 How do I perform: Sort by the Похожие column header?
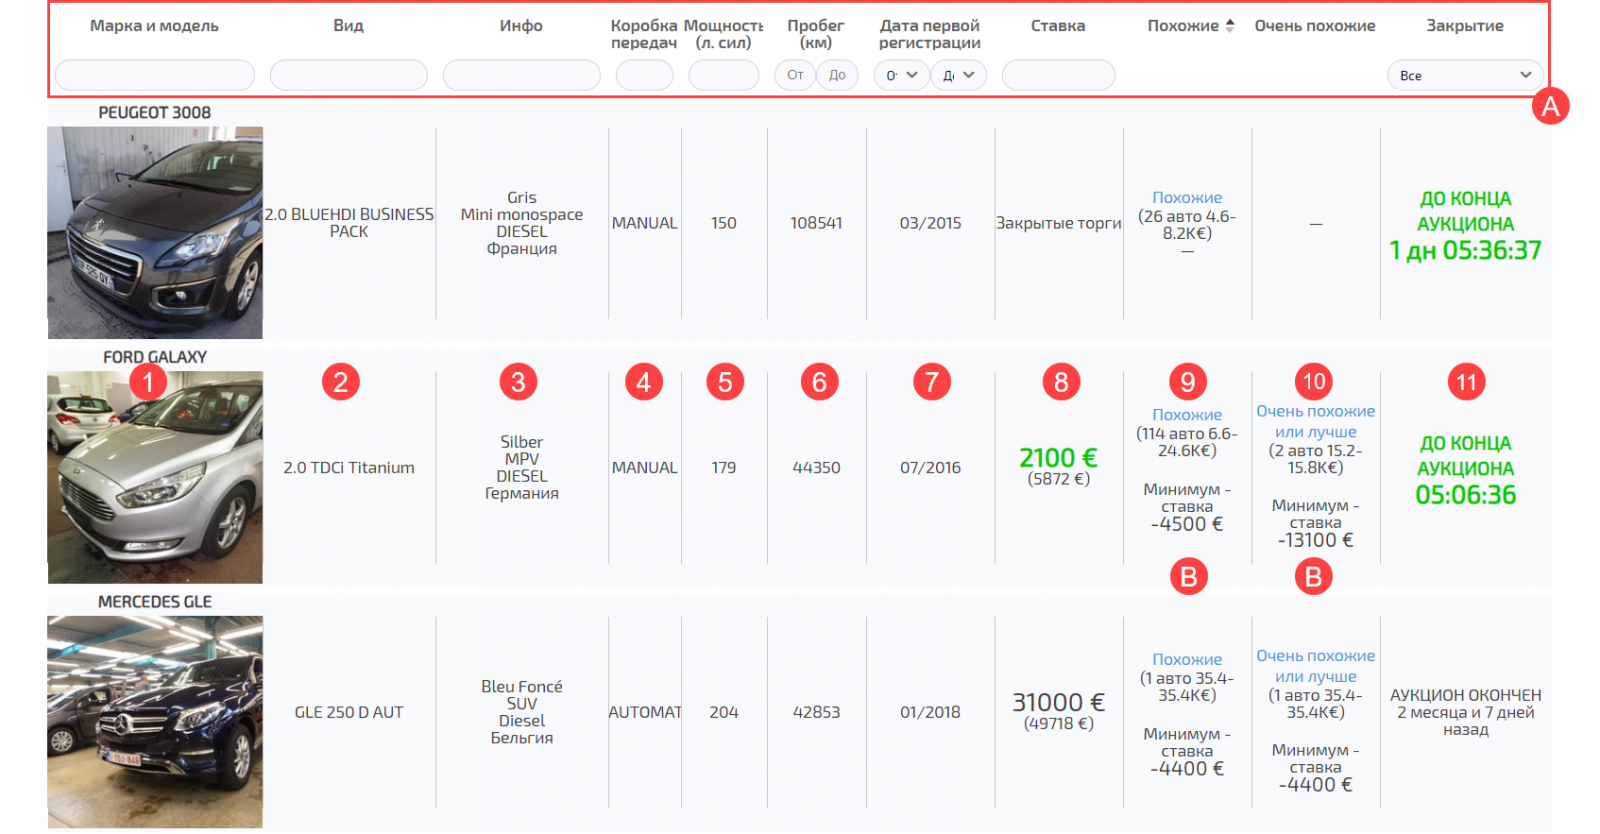(1183, 25)
